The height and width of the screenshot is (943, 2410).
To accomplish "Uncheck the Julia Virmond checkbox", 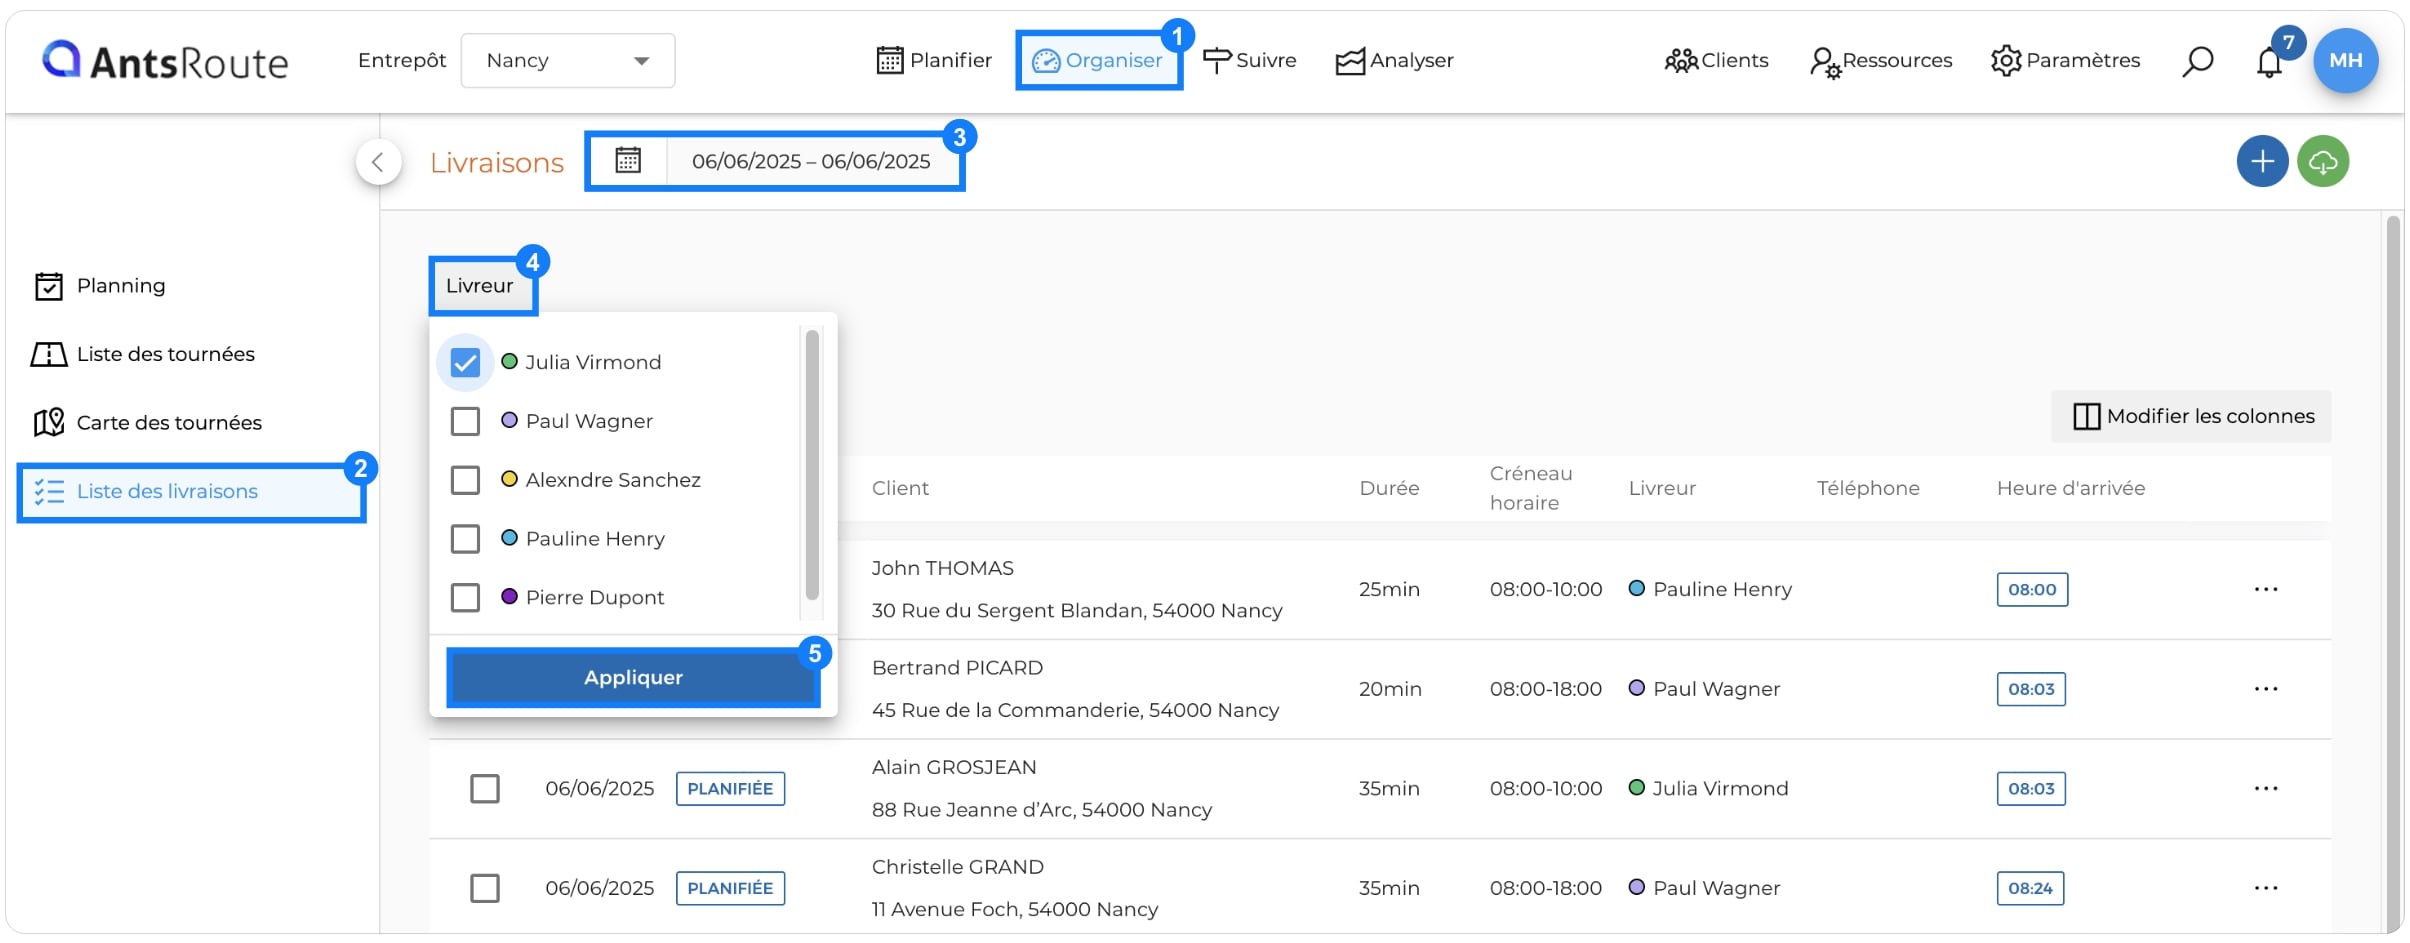I will [x=465, y=362].
